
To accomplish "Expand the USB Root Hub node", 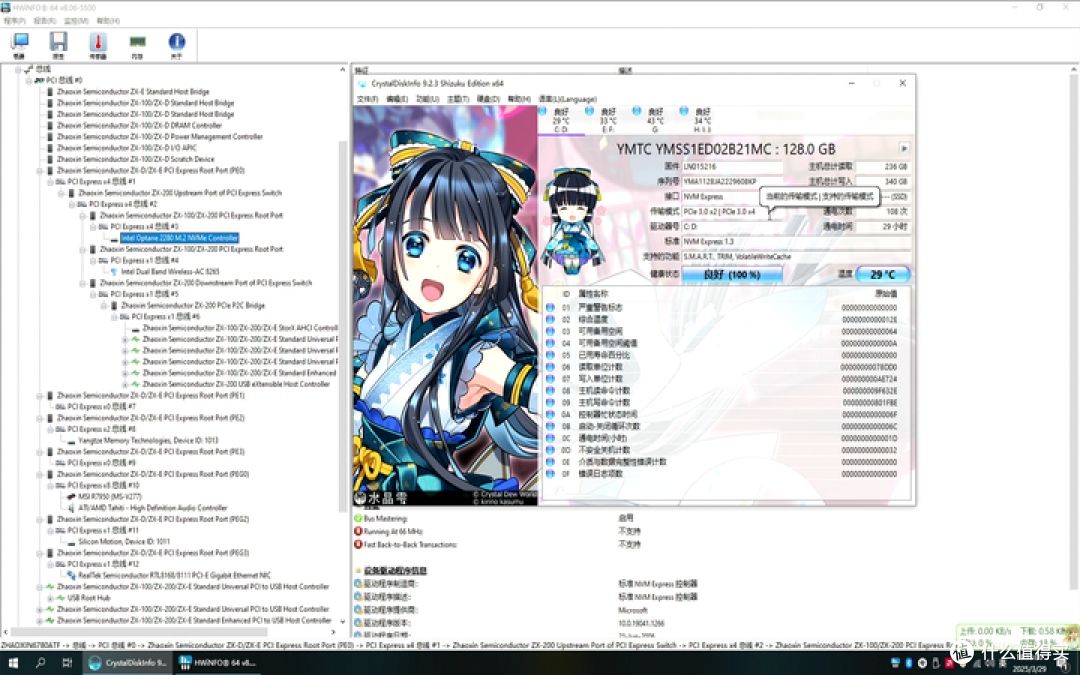I will pos(50,598).
